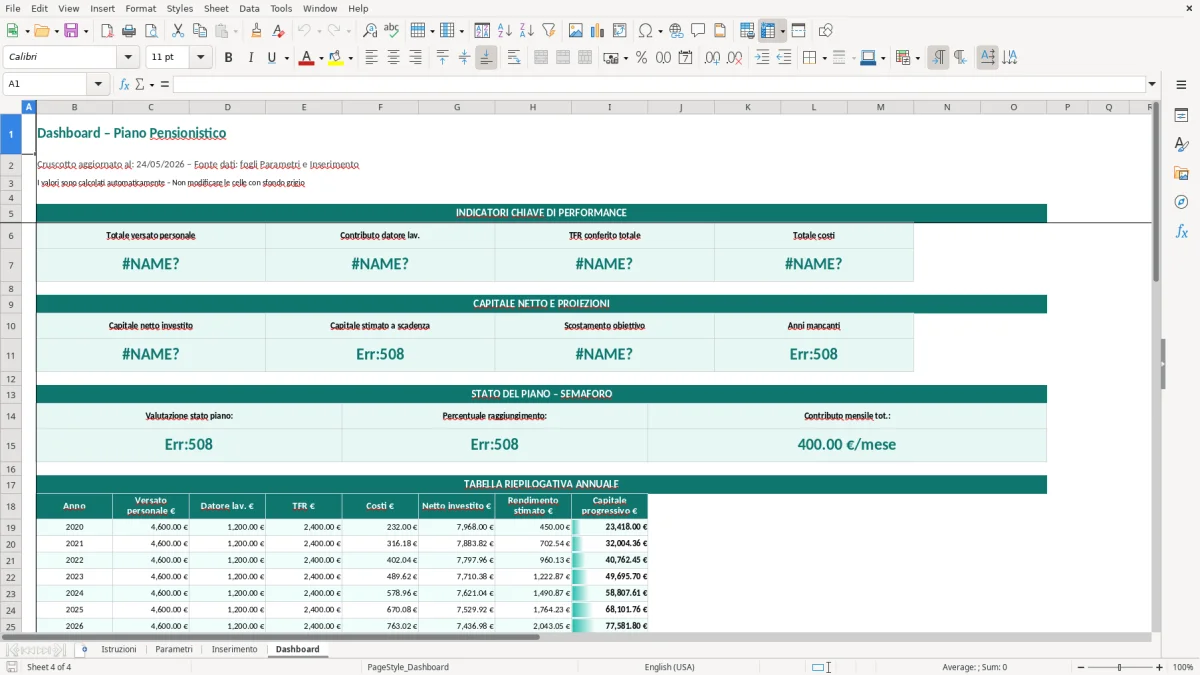Viewport: 1200px width, 675px height.
Task: Select row 7 header
Action: pyautogui.click(x=11, y=265)
